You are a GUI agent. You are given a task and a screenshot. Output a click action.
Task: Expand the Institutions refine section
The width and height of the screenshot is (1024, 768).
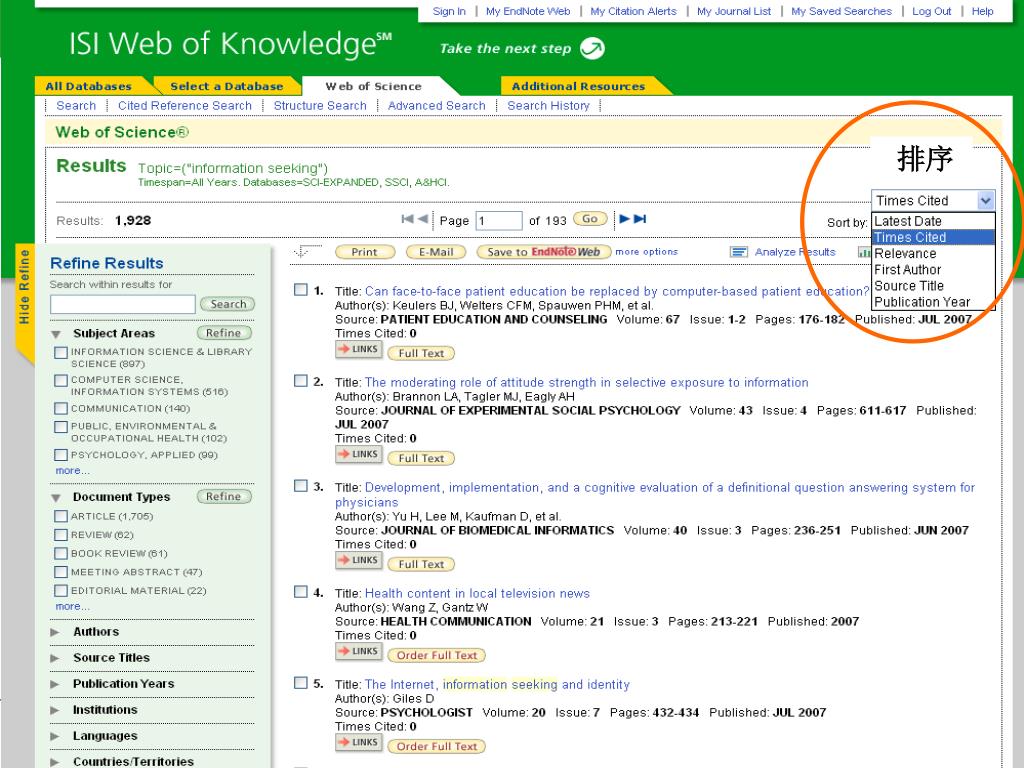(56, 711)
